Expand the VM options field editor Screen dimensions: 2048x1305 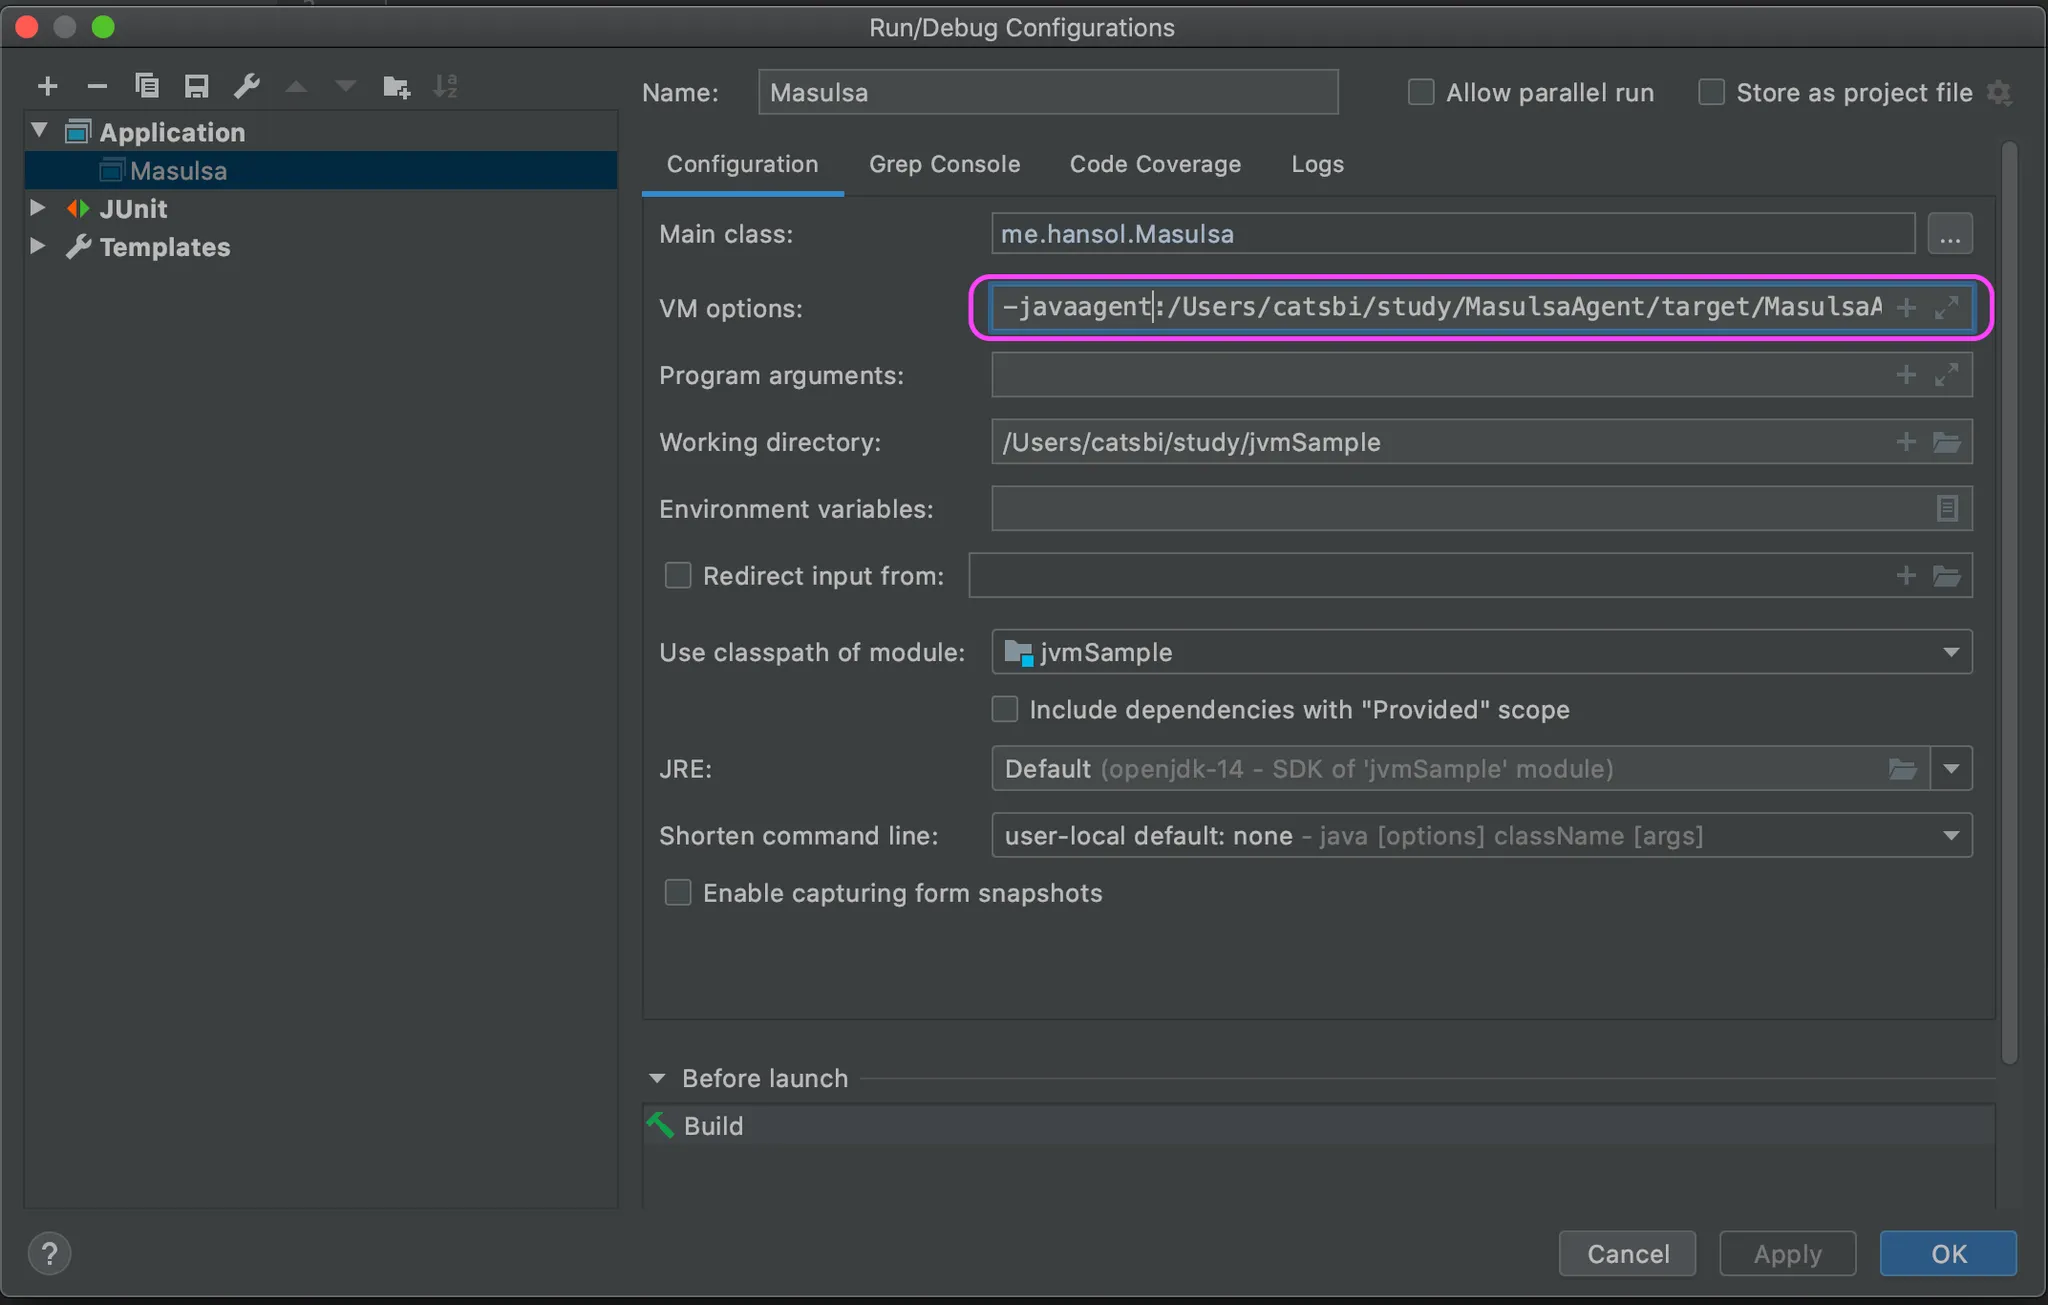[1946, 308]
